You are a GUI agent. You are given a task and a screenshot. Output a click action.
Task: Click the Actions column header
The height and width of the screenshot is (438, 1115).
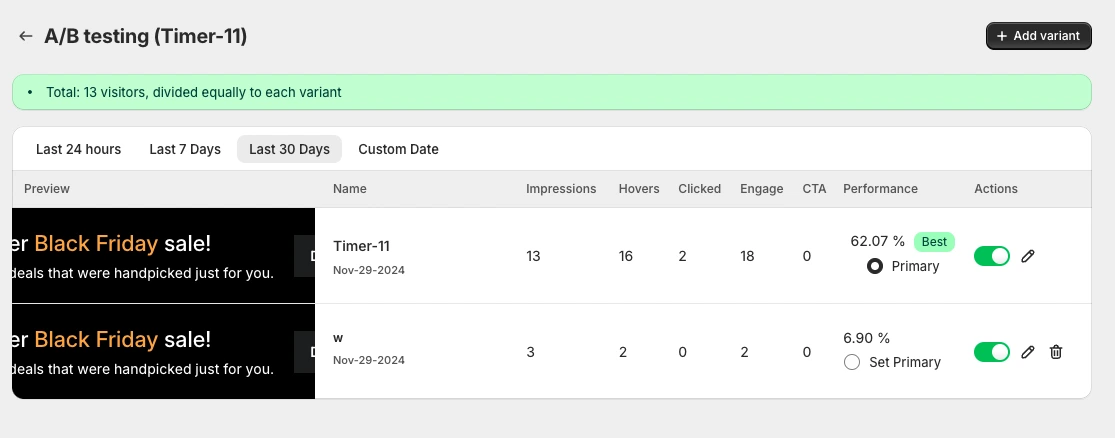coord(996,189)
